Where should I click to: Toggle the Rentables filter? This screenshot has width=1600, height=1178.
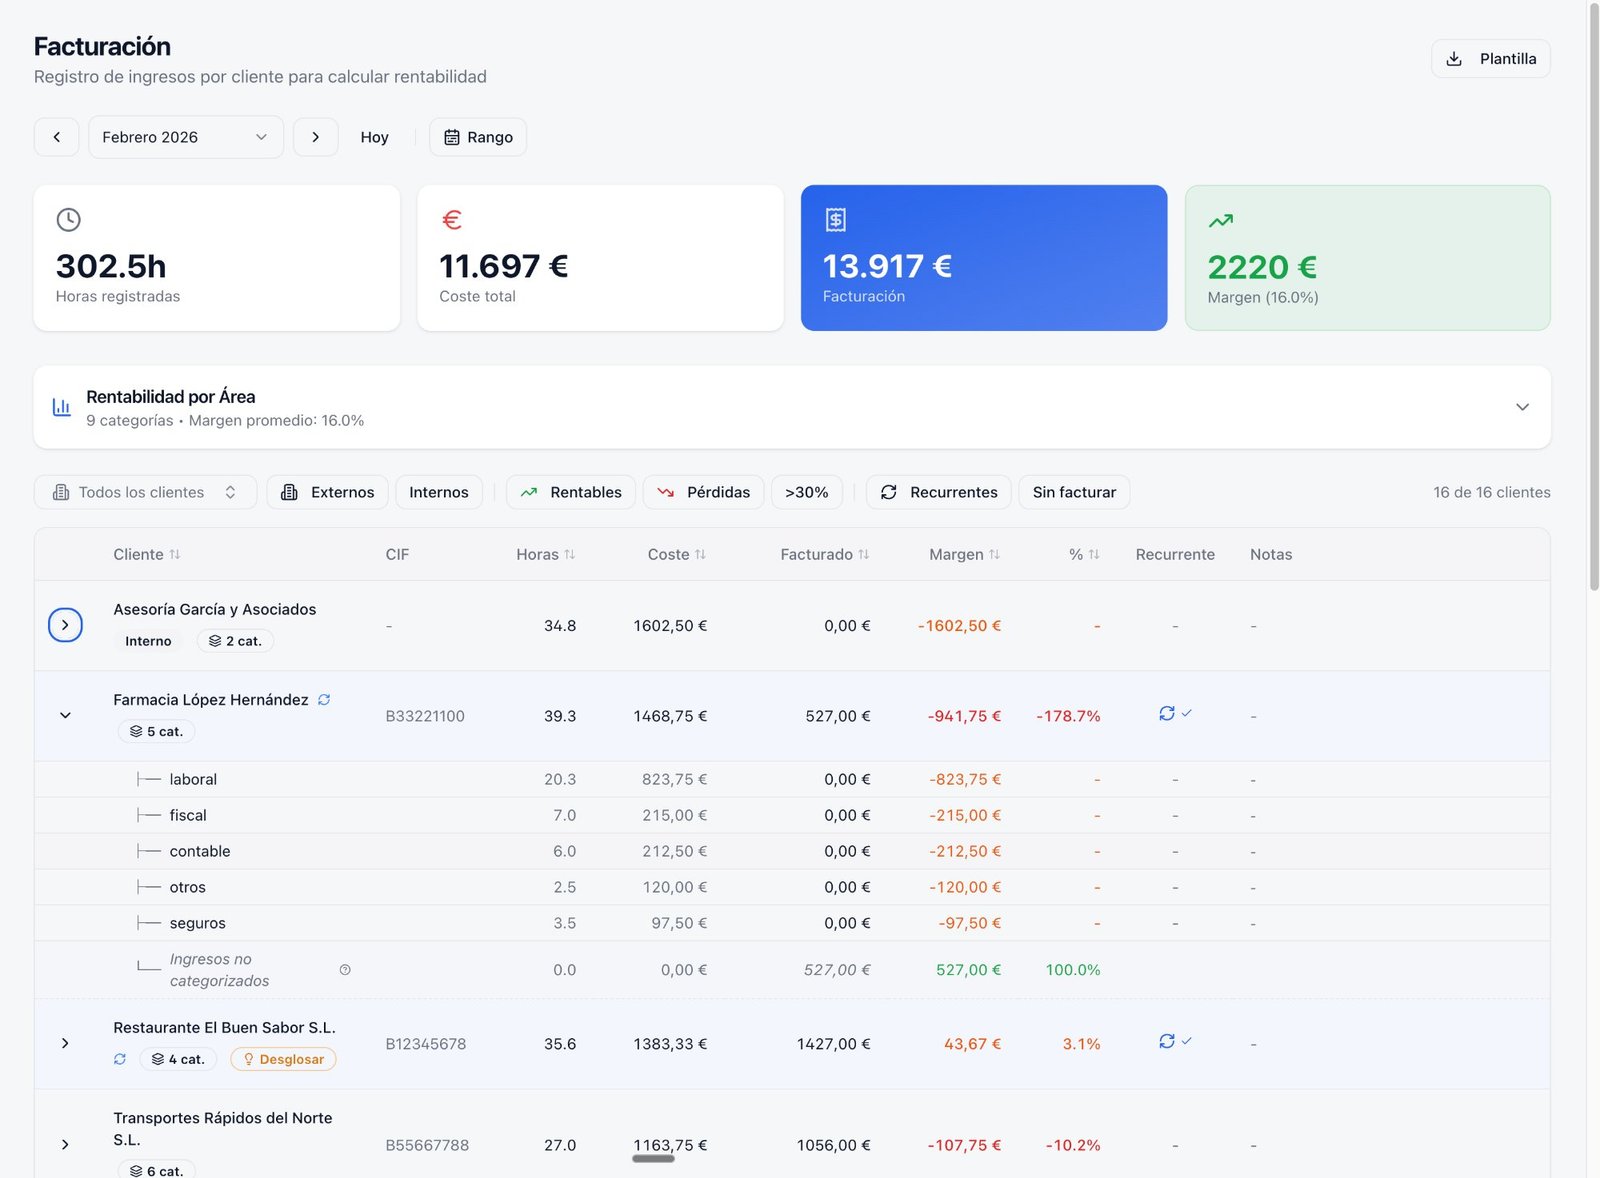click(571, 492)
